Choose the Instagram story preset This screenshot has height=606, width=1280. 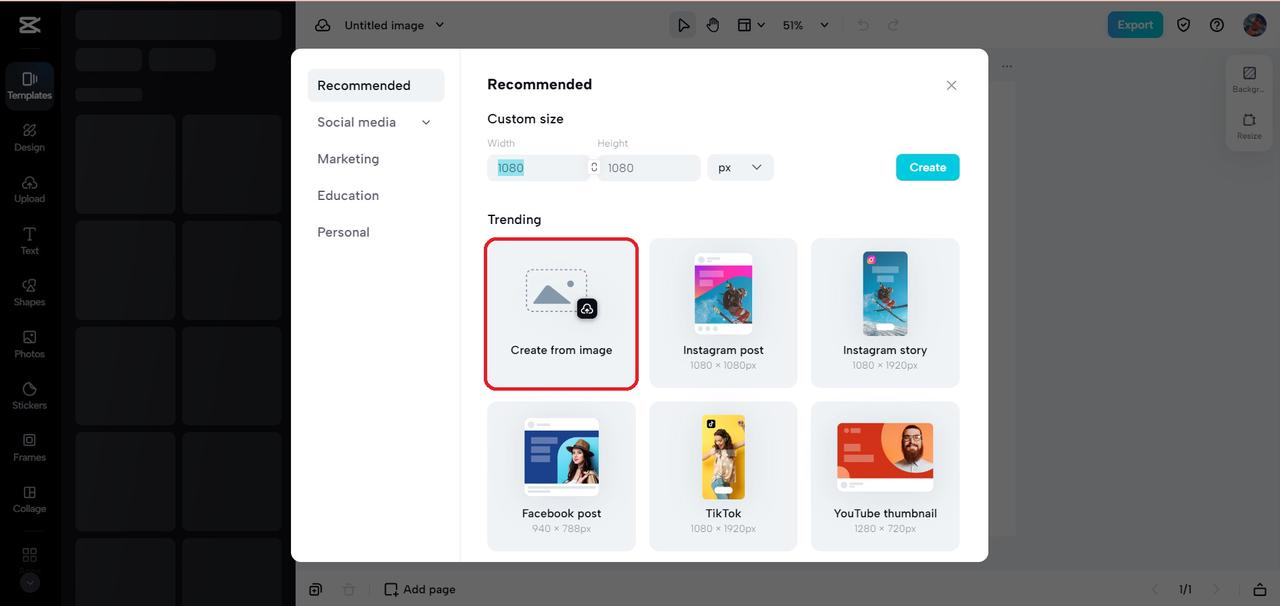[885, 313]
